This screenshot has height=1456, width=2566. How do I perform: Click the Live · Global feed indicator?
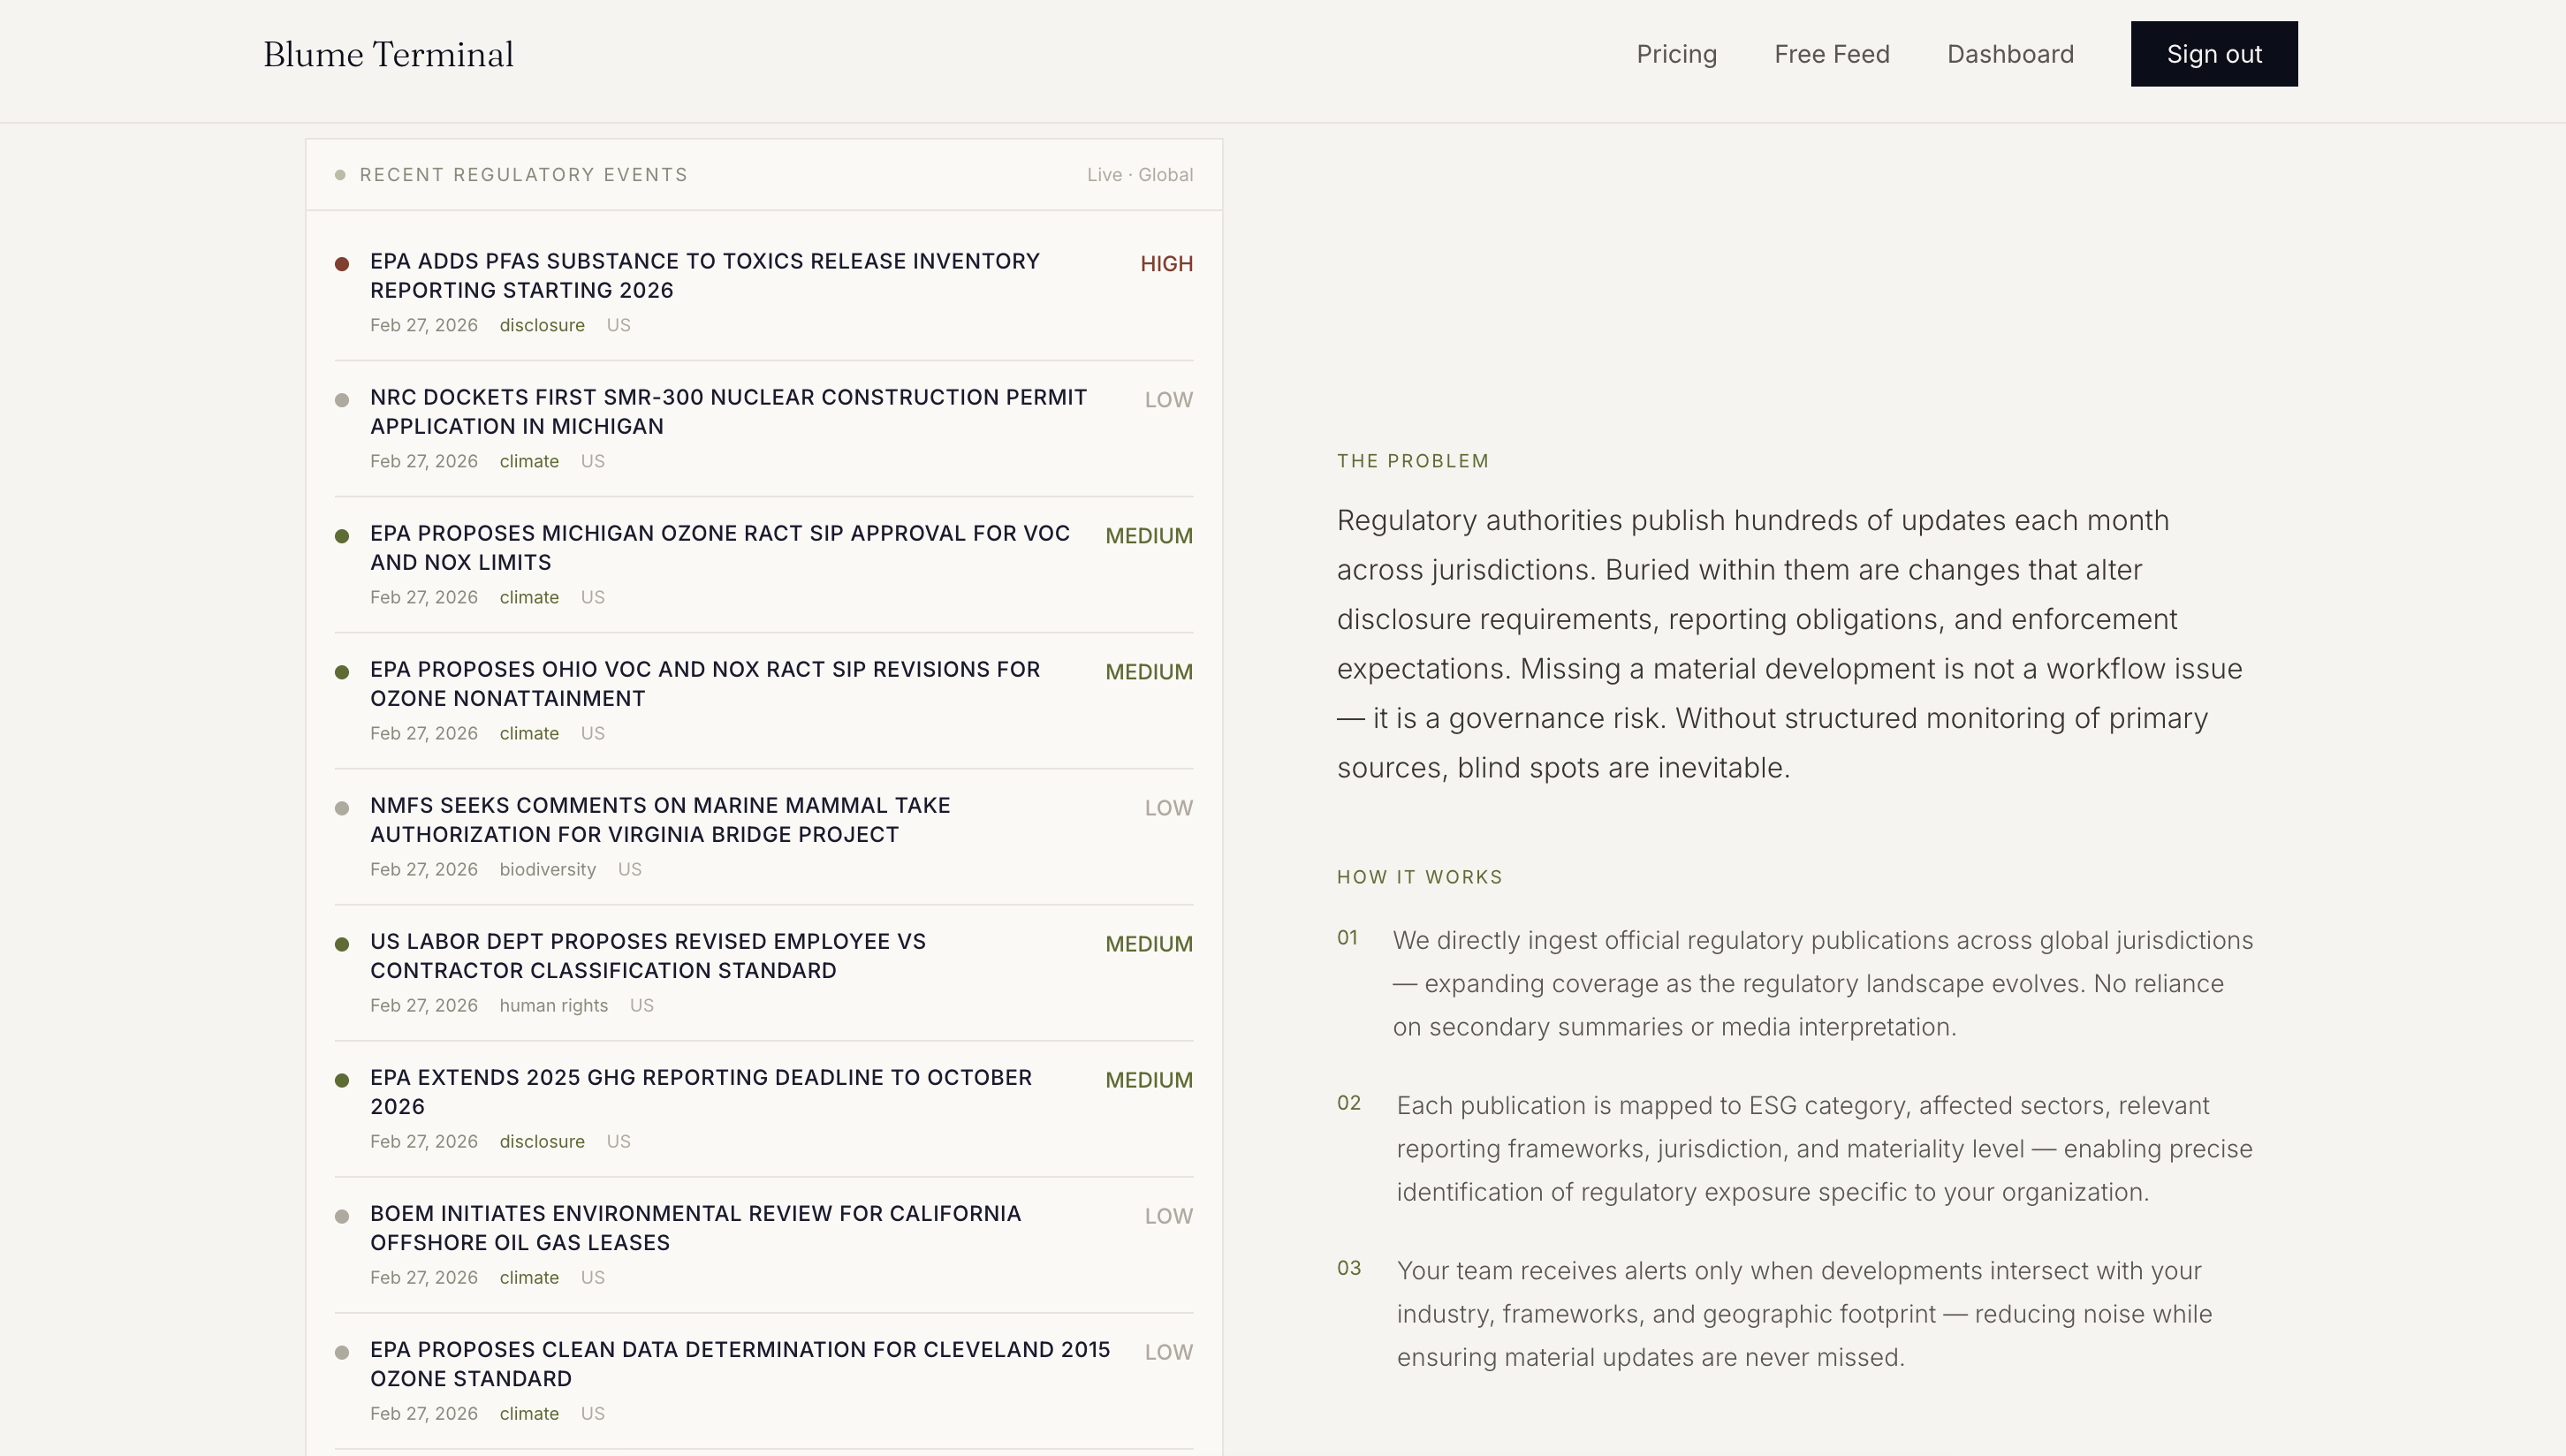click(1139, 174)
